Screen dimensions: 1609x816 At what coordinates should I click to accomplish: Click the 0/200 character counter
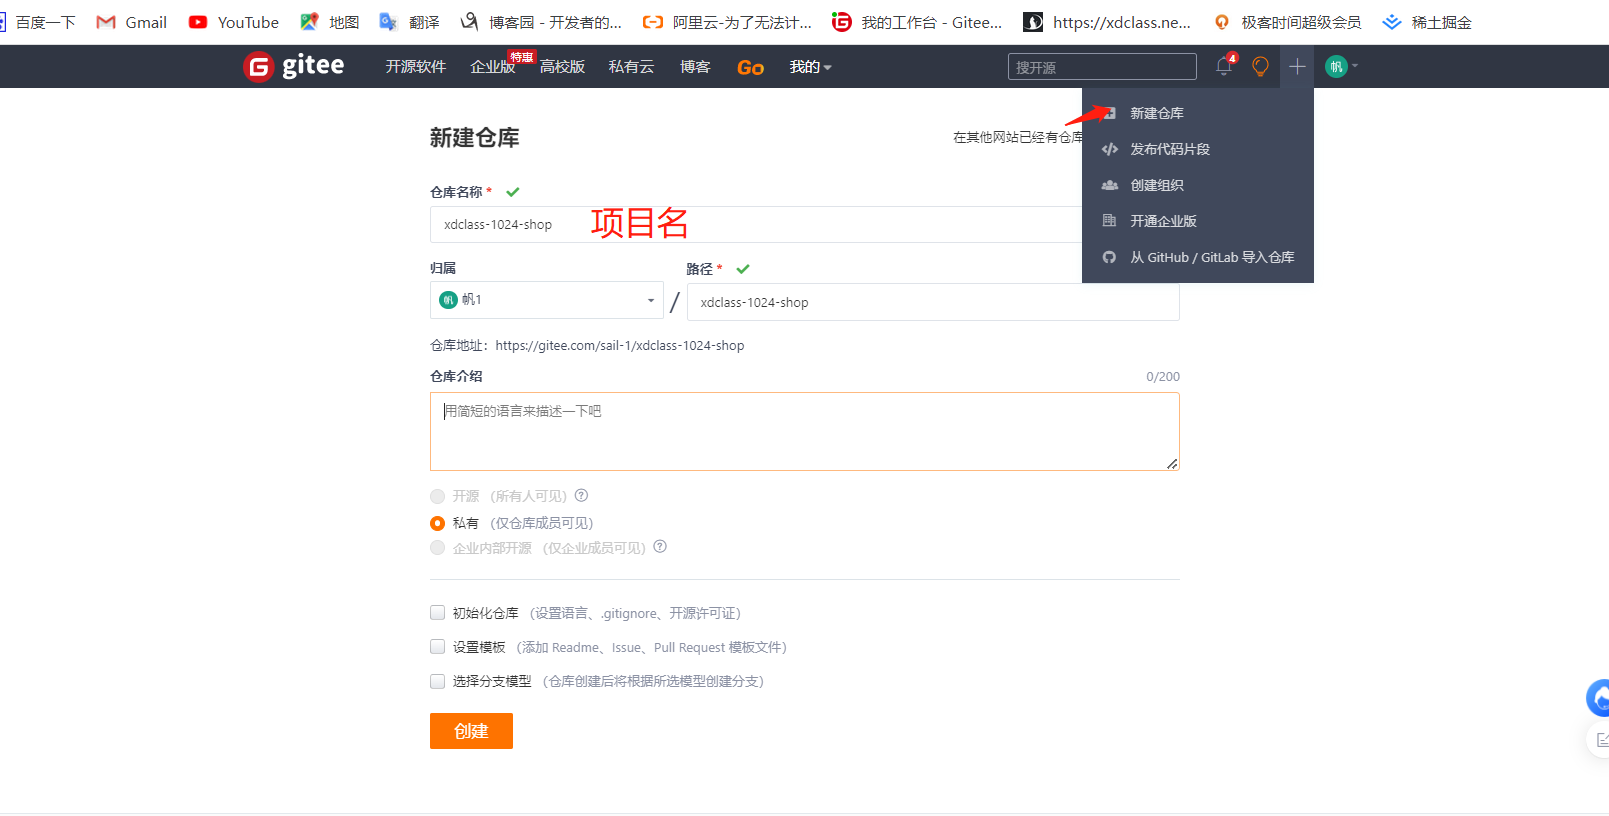[x=1163, y=377]
